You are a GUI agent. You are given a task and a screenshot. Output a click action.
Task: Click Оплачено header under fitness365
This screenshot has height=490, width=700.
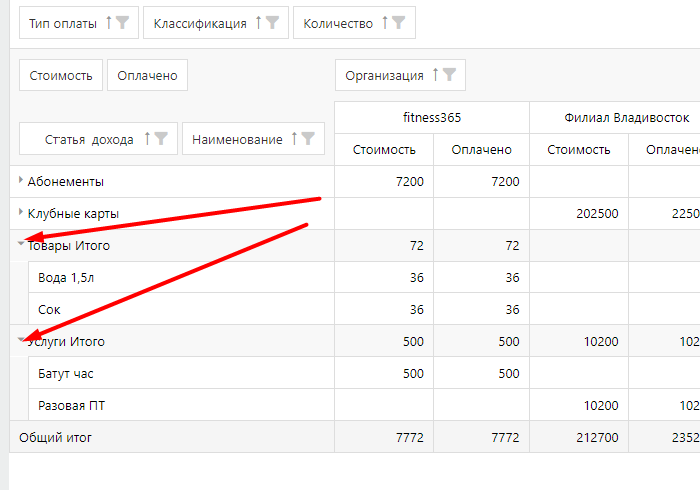(481, 149)
